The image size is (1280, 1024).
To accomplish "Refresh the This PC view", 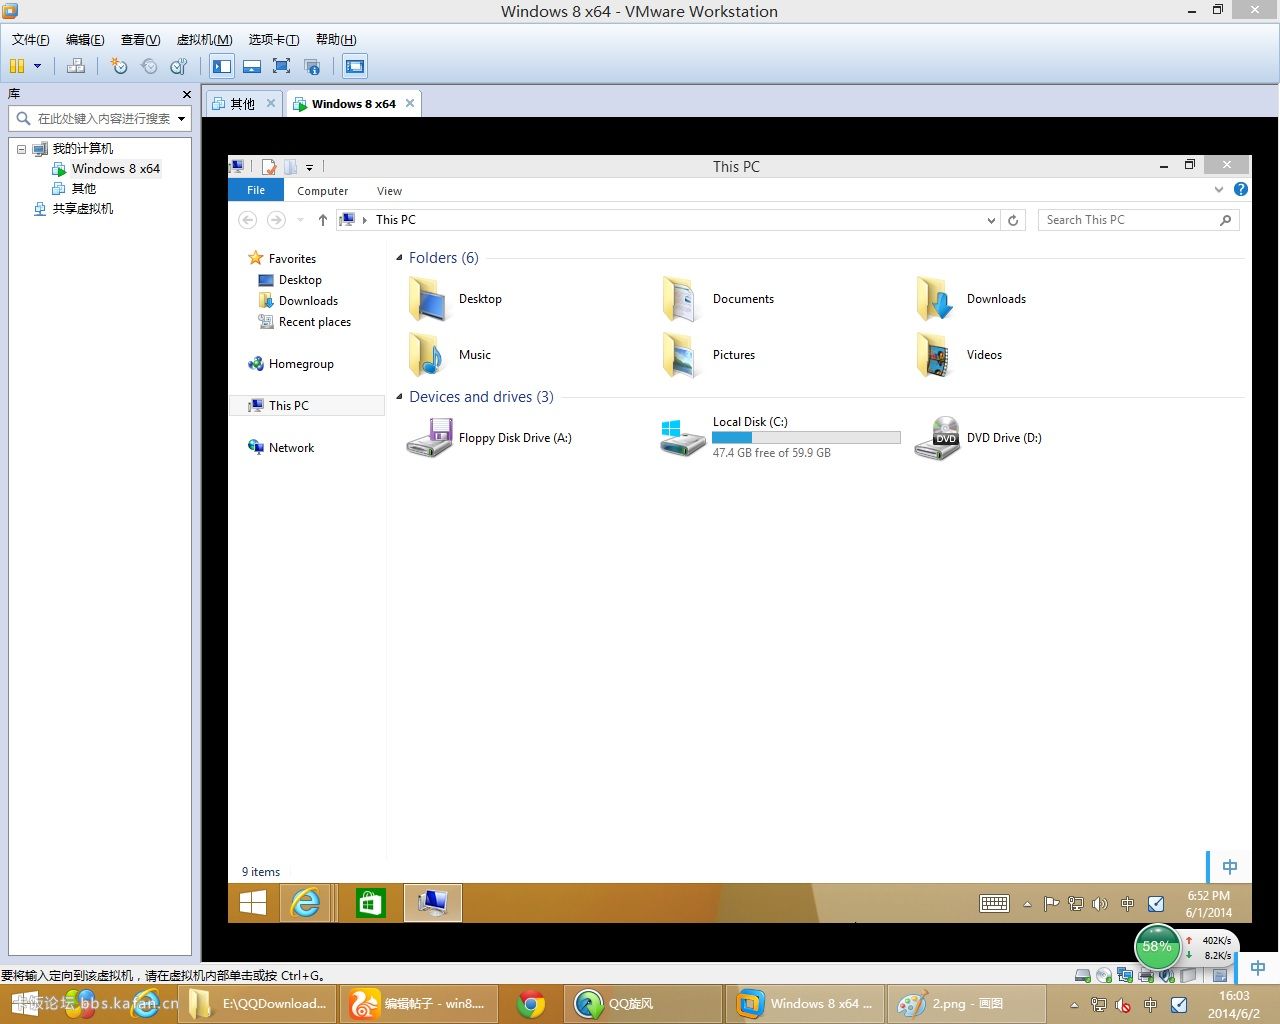I will [x=1013, y=220].
